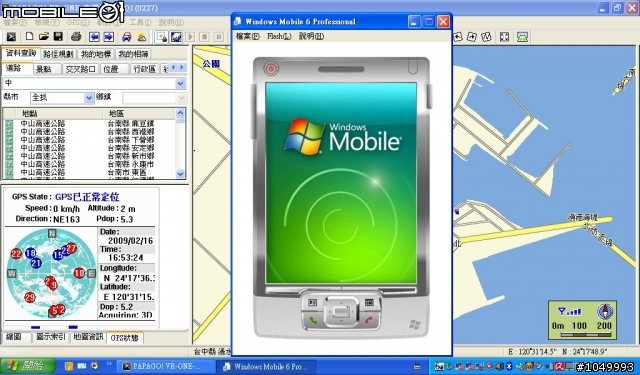Open emulator 檔案 menu
The height and width of the screenshot is (375, 640).
tap(247, 36)
